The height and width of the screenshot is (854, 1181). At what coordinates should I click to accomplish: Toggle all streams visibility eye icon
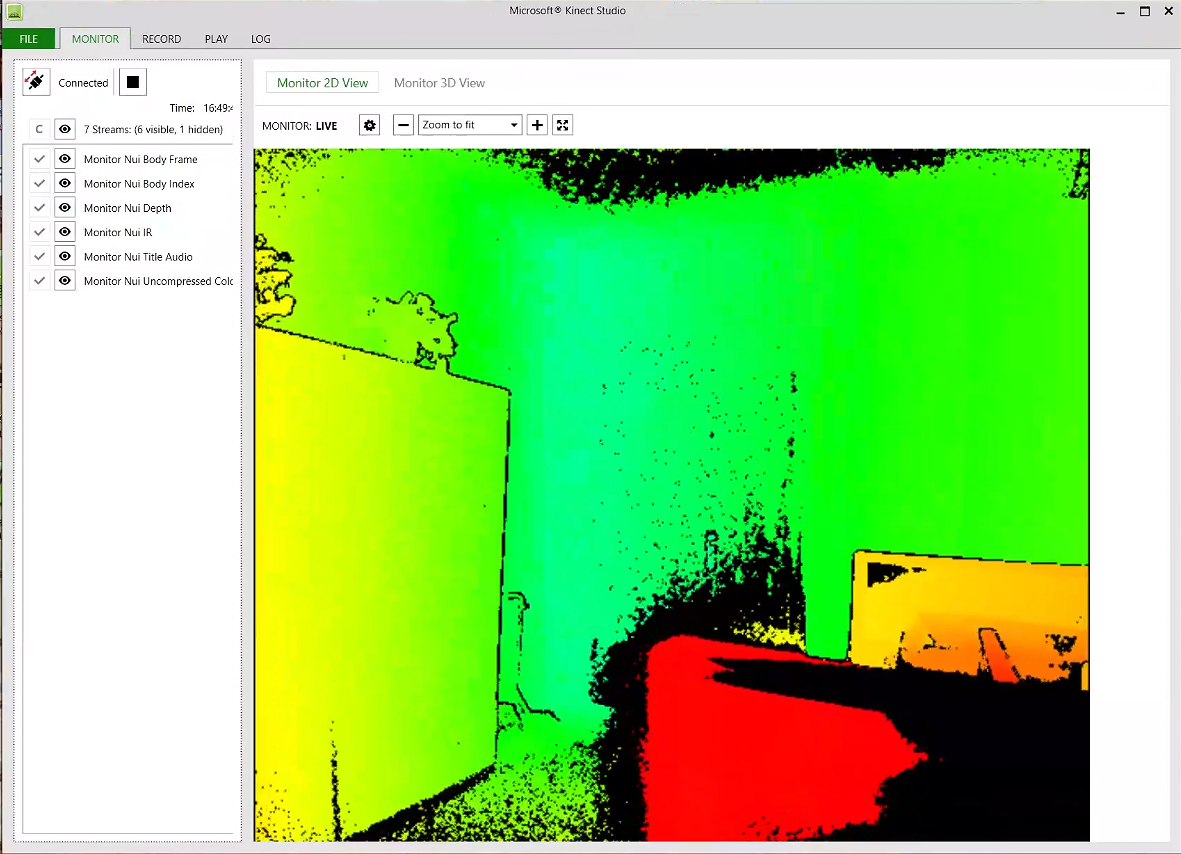coord(64,128)
